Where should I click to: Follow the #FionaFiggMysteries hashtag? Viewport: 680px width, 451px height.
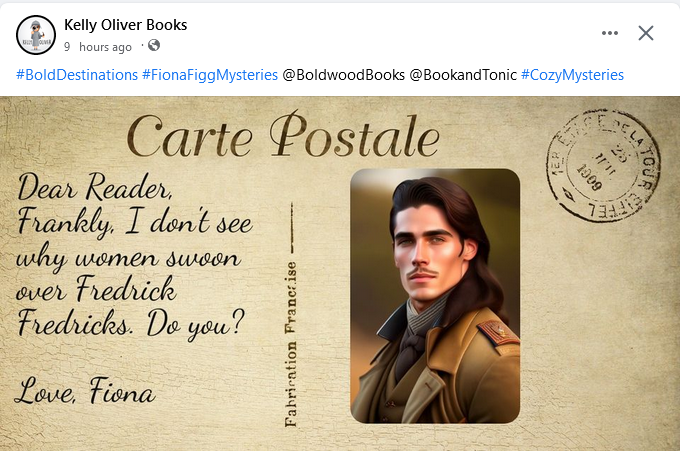(210, 75)
